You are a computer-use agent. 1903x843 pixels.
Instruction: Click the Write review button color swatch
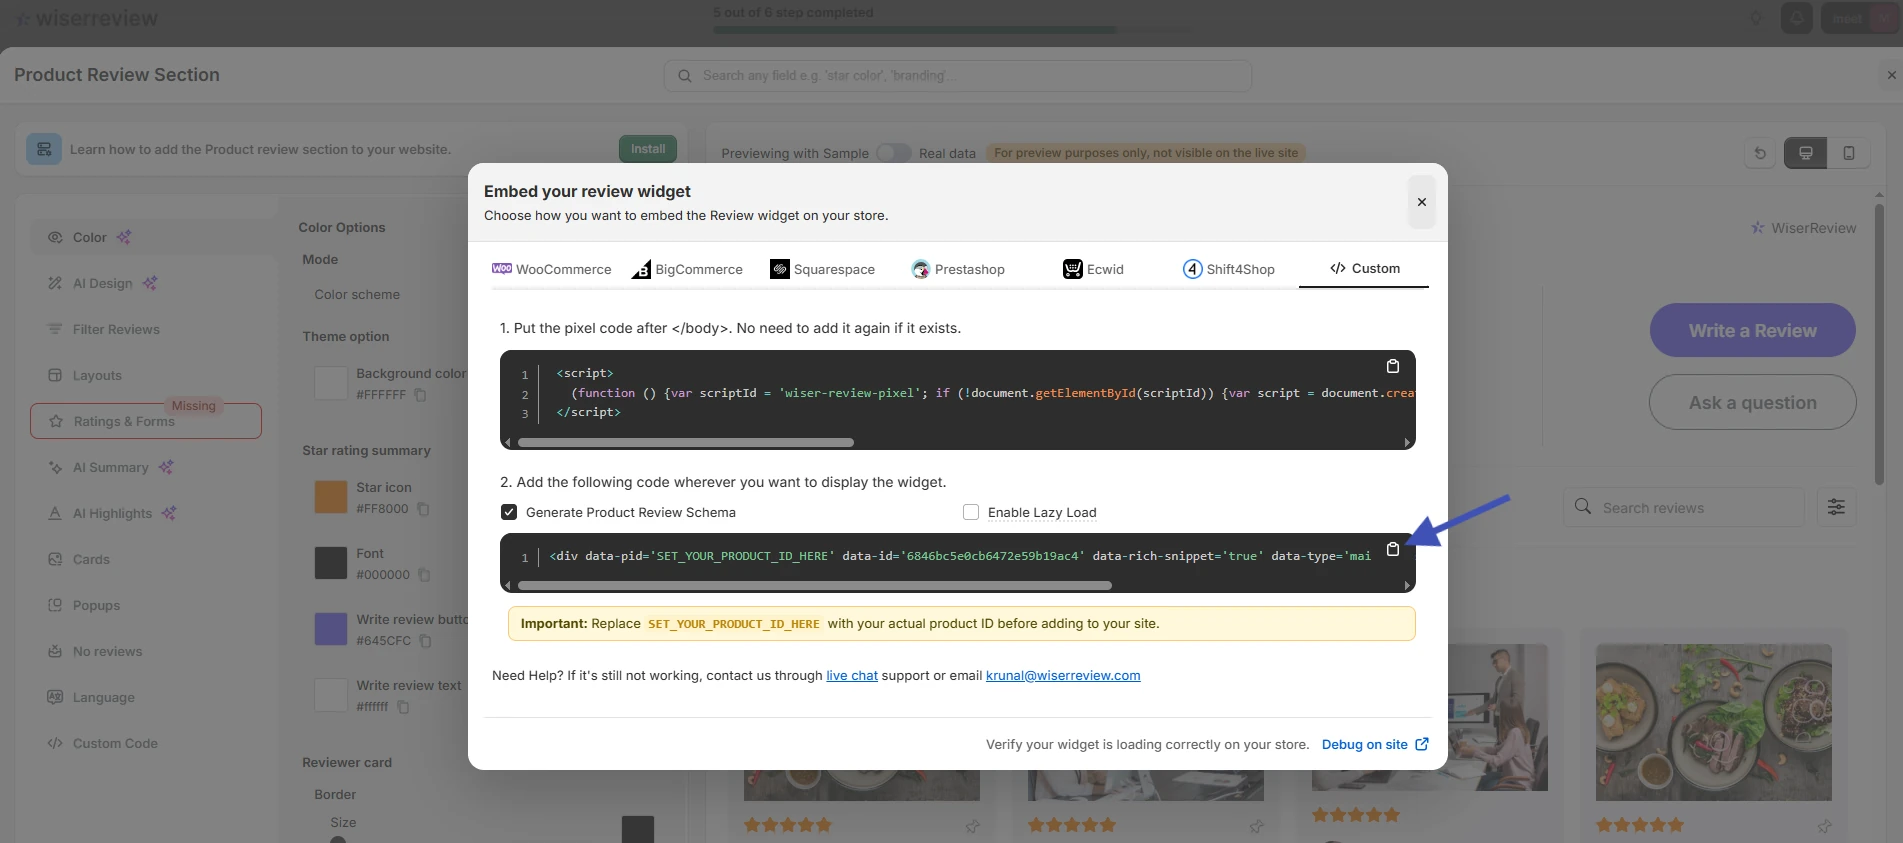coord(331,629)
